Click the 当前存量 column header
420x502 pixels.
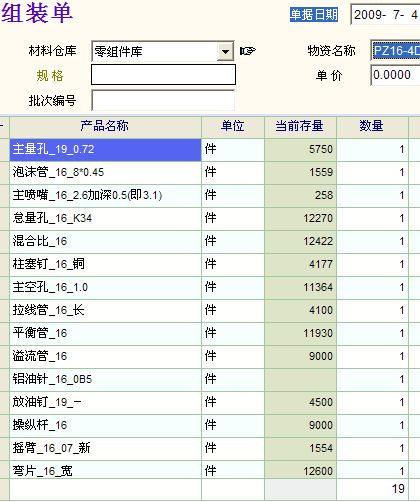(300, 126)
